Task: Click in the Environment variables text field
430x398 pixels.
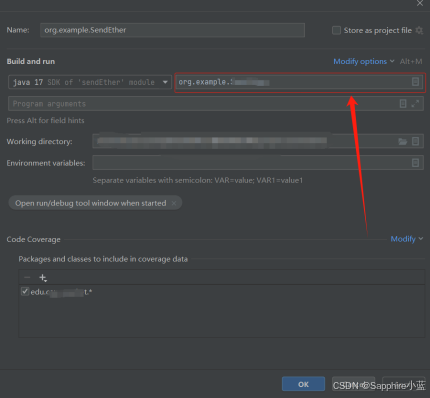Action: point(252,163)
